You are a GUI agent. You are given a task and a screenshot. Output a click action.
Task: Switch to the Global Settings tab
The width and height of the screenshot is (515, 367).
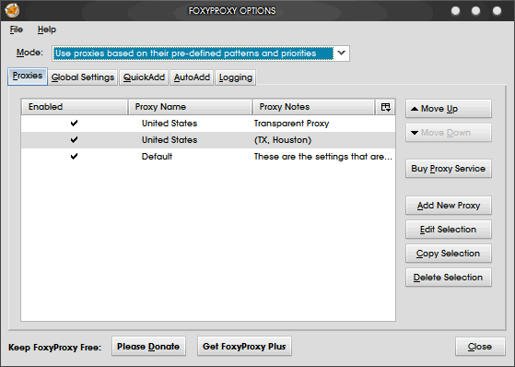[x=83, y=77]
